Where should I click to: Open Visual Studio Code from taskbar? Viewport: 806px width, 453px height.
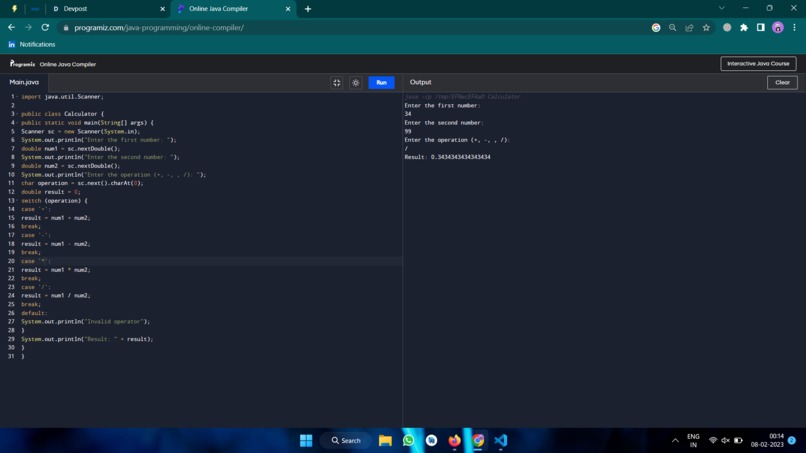click(x=501, y=441)
